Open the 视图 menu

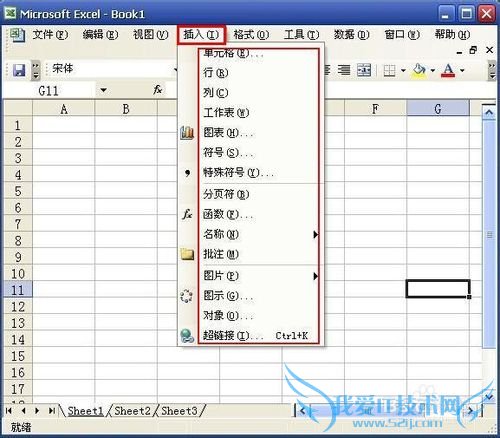tap(151, 34)
